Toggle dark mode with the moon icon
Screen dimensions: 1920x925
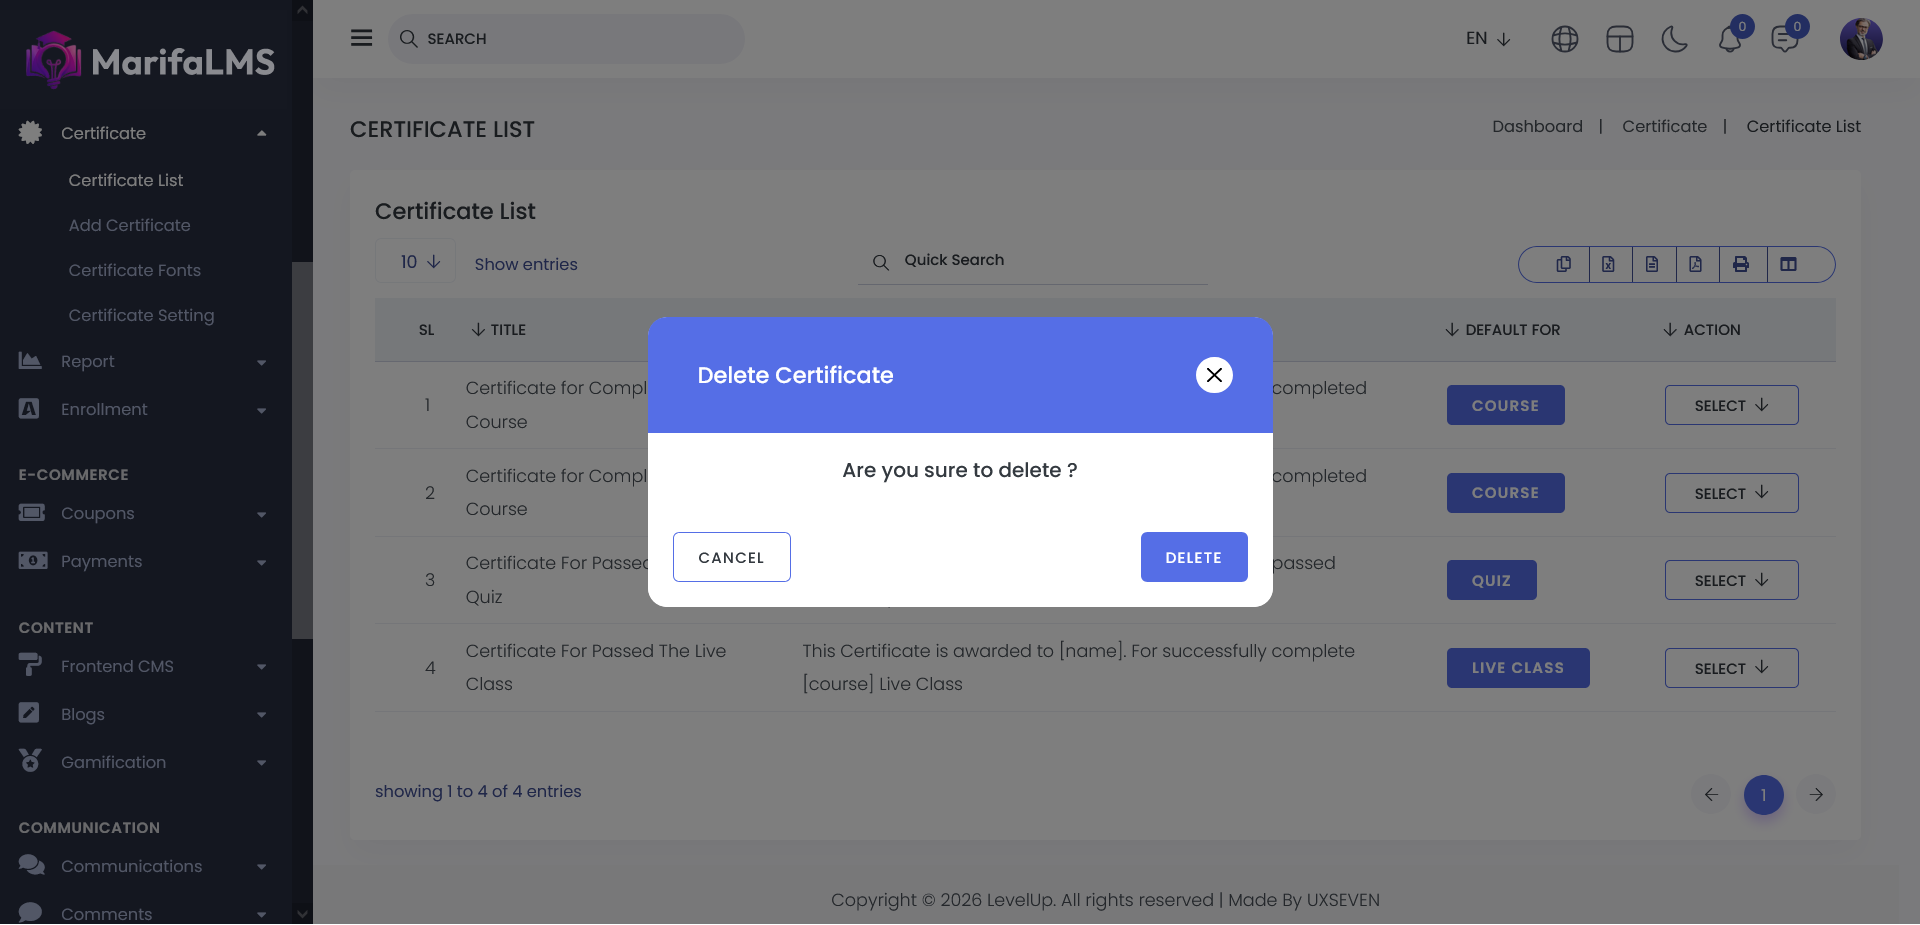[1674, 39]
